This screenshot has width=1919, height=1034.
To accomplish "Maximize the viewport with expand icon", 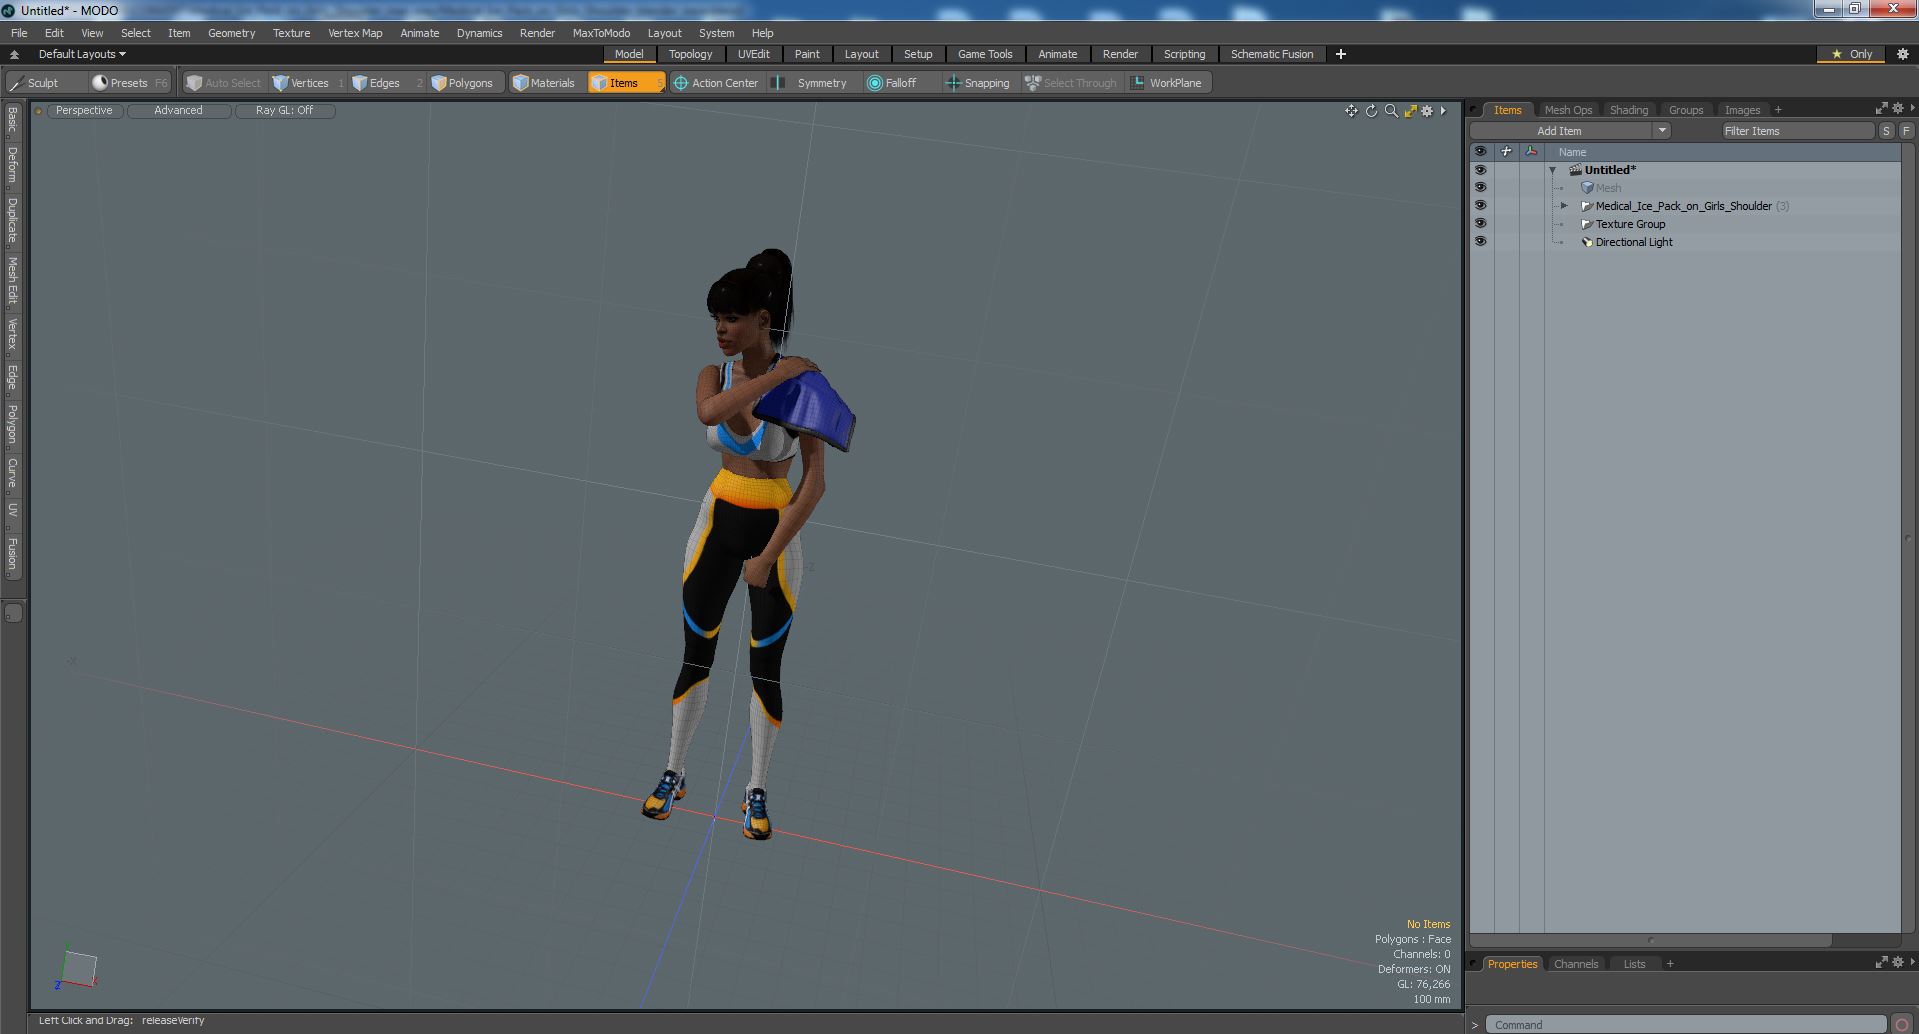I will click(x=1410, y=111).
